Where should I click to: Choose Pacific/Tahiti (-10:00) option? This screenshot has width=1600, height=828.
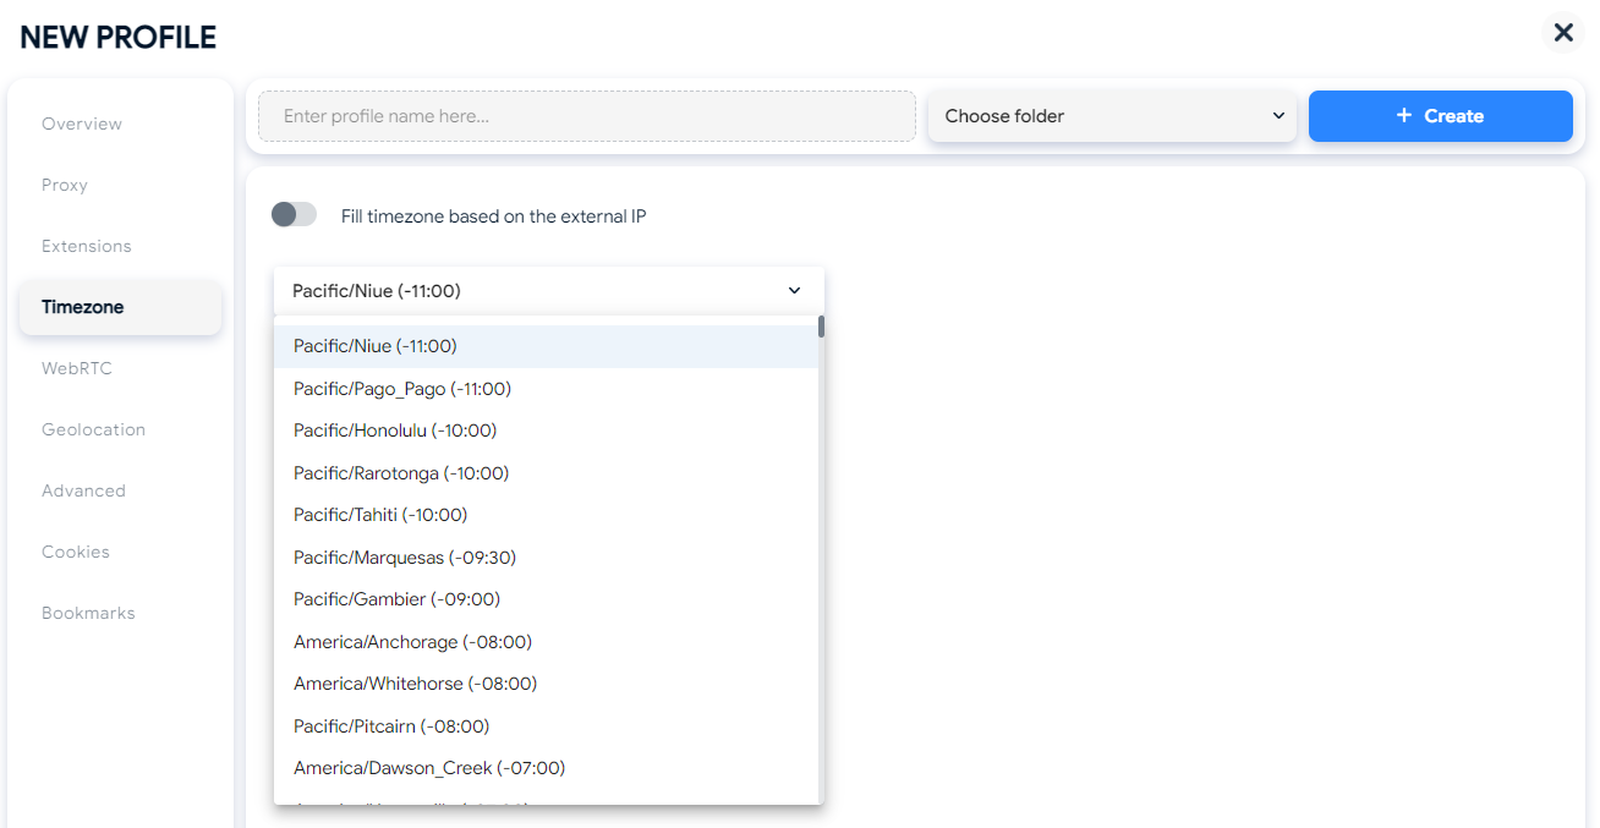point(546,515)
